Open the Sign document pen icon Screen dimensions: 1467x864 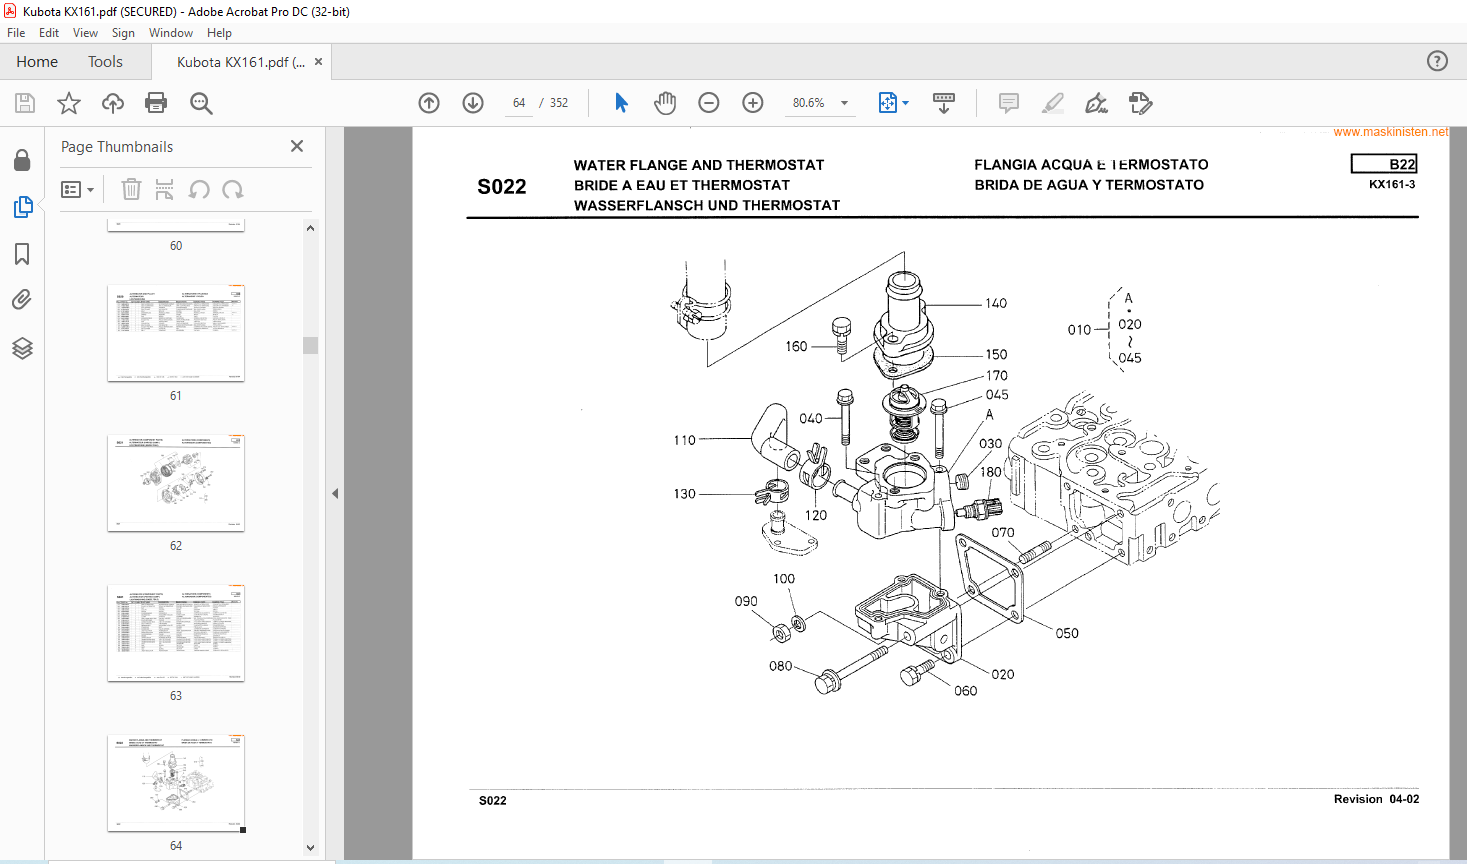click(1097, 103)
